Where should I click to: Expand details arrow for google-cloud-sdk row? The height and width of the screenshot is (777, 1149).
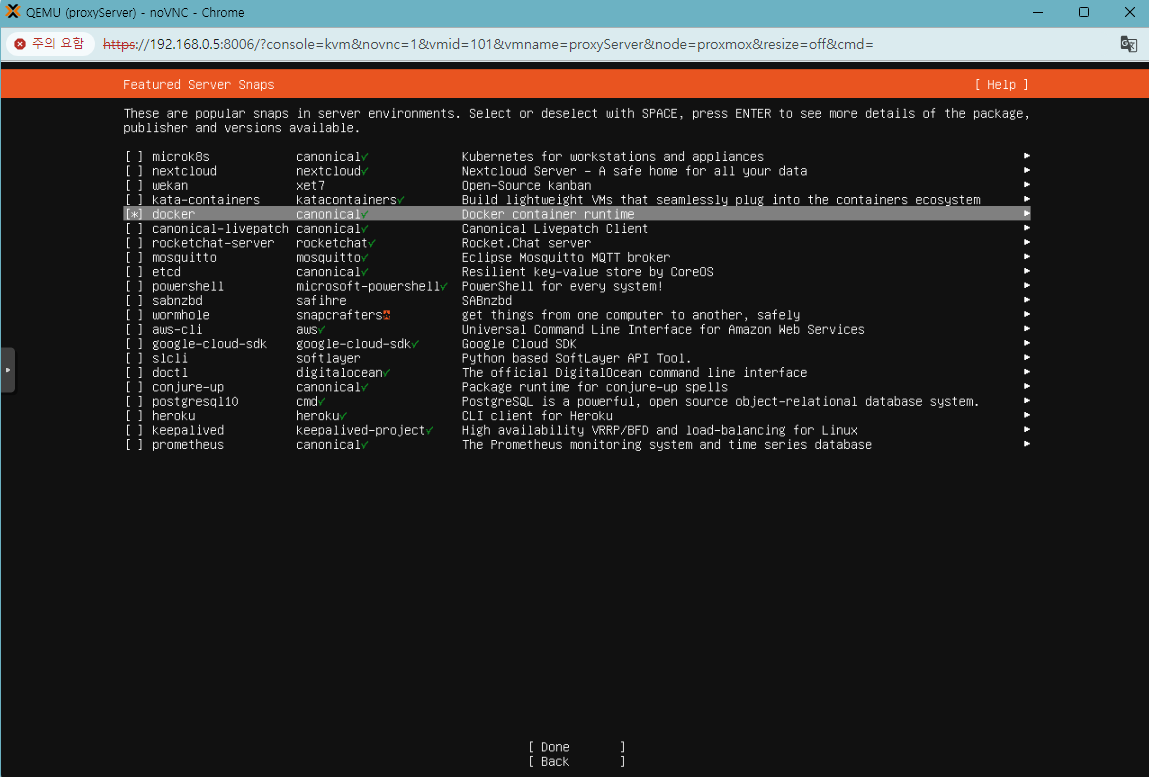click(x=1027, y=343)
